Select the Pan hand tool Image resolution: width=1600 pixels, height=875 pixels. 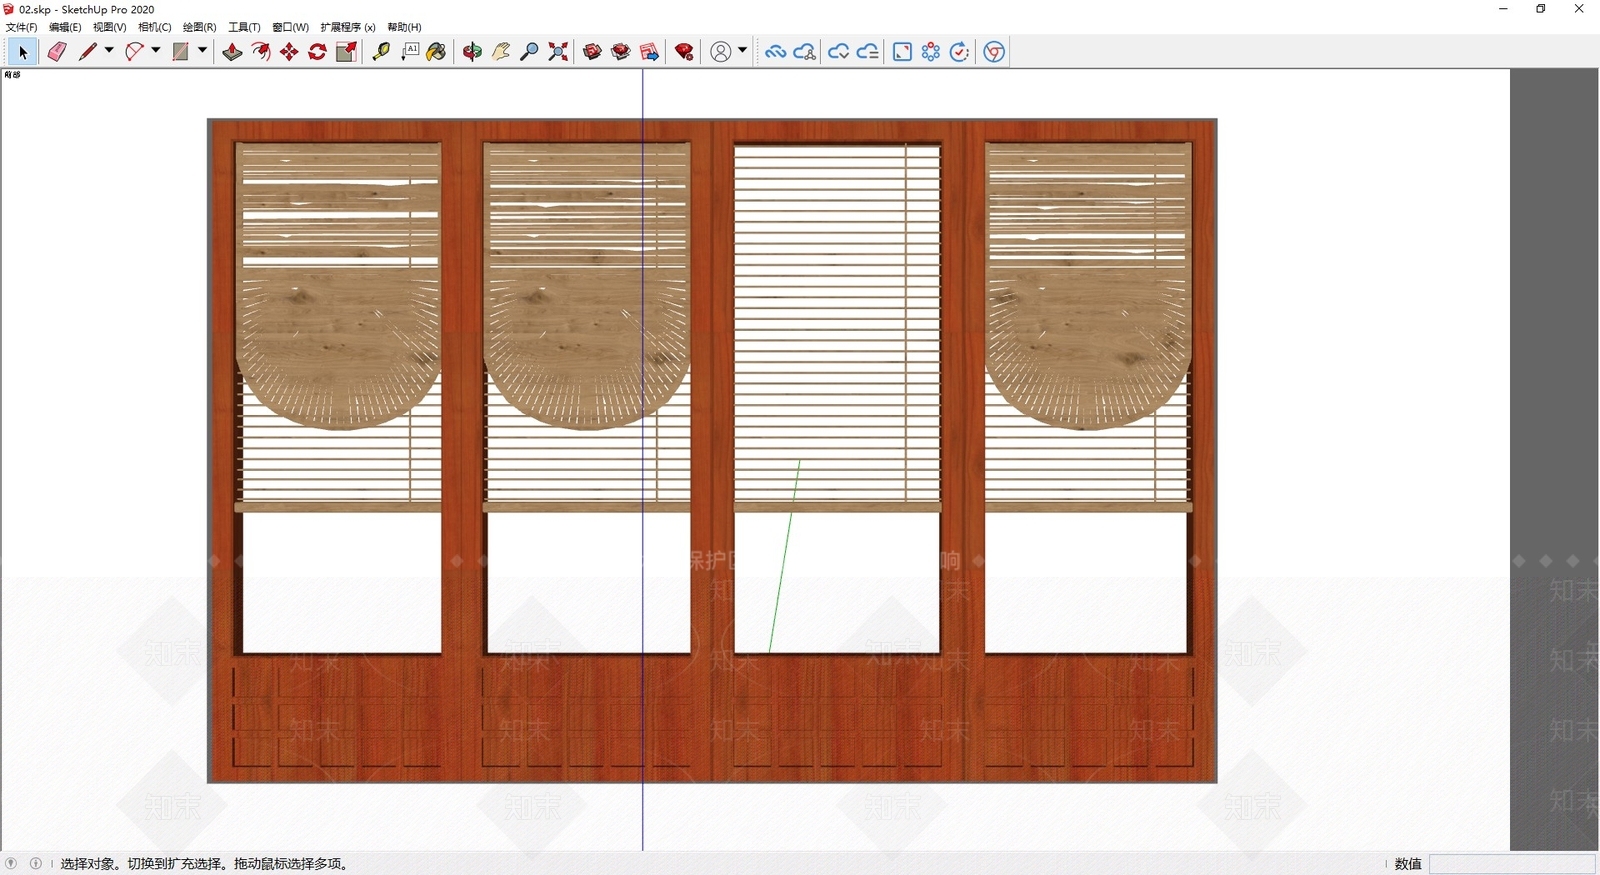pos(501,52)
